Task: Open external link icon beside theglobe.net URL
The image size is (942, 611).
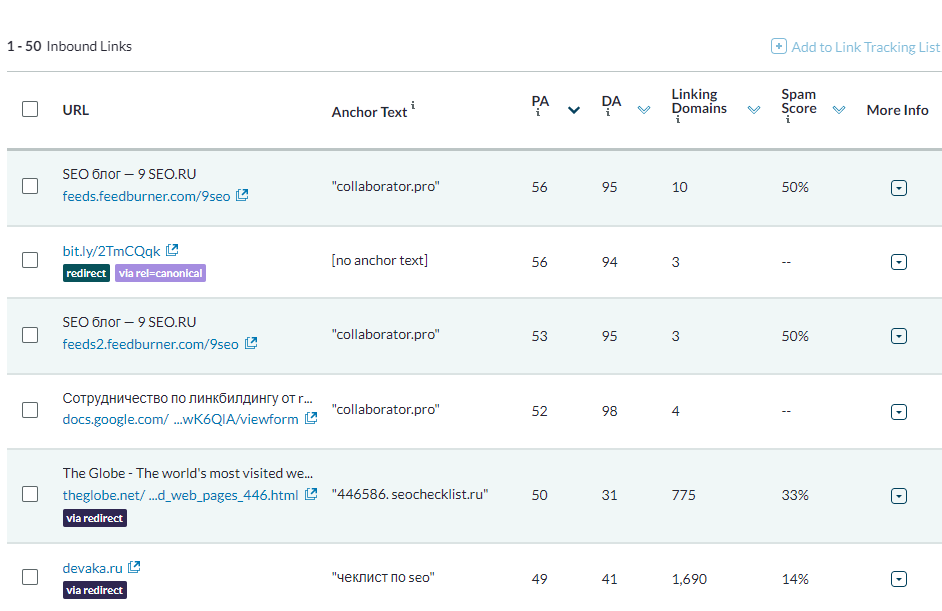Action: click(311, 494)
